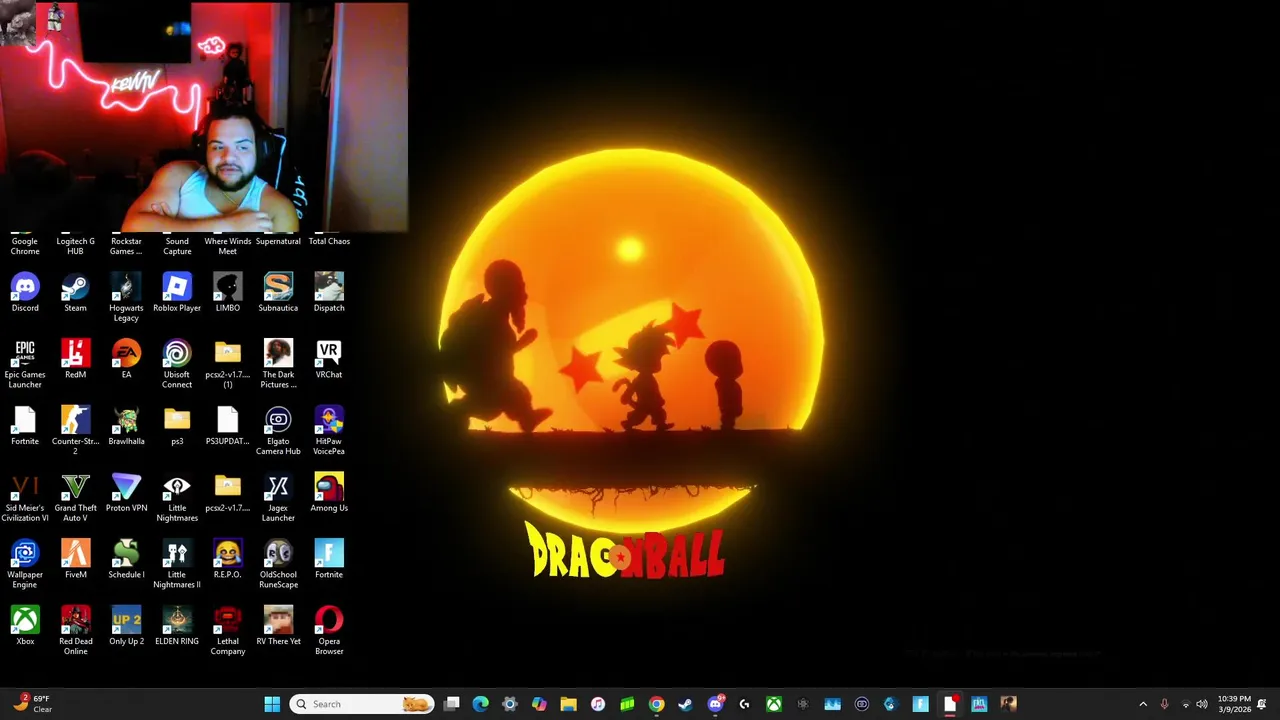Open the Xbox desktop icon
Viewport: 1280px width, 720px height.
tap(25, 626)
